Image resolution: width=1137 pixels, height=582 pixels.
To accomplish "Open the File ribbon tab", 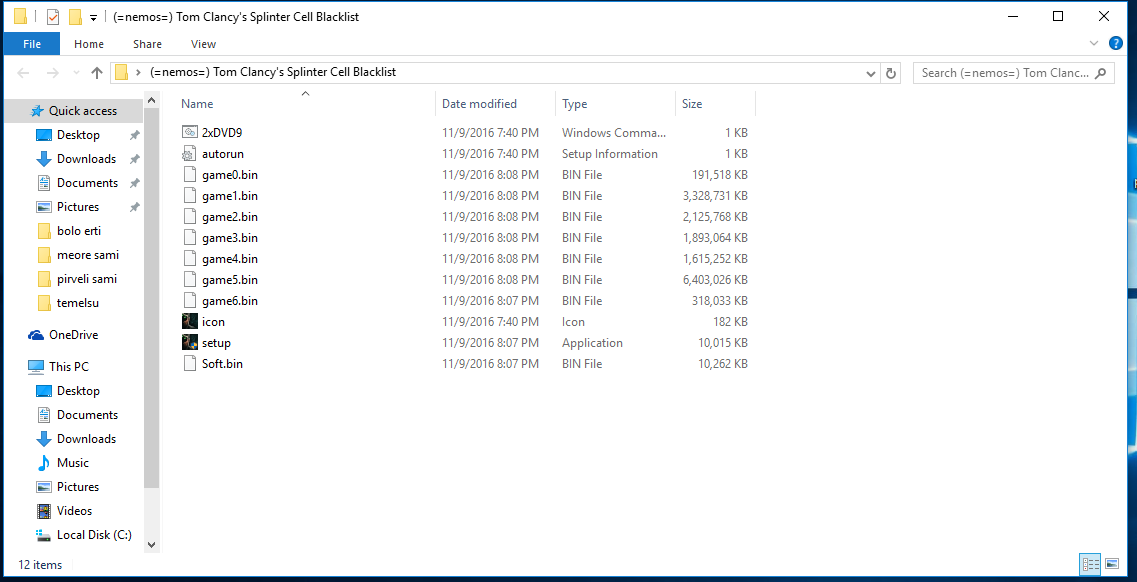I will pos(32,43).
